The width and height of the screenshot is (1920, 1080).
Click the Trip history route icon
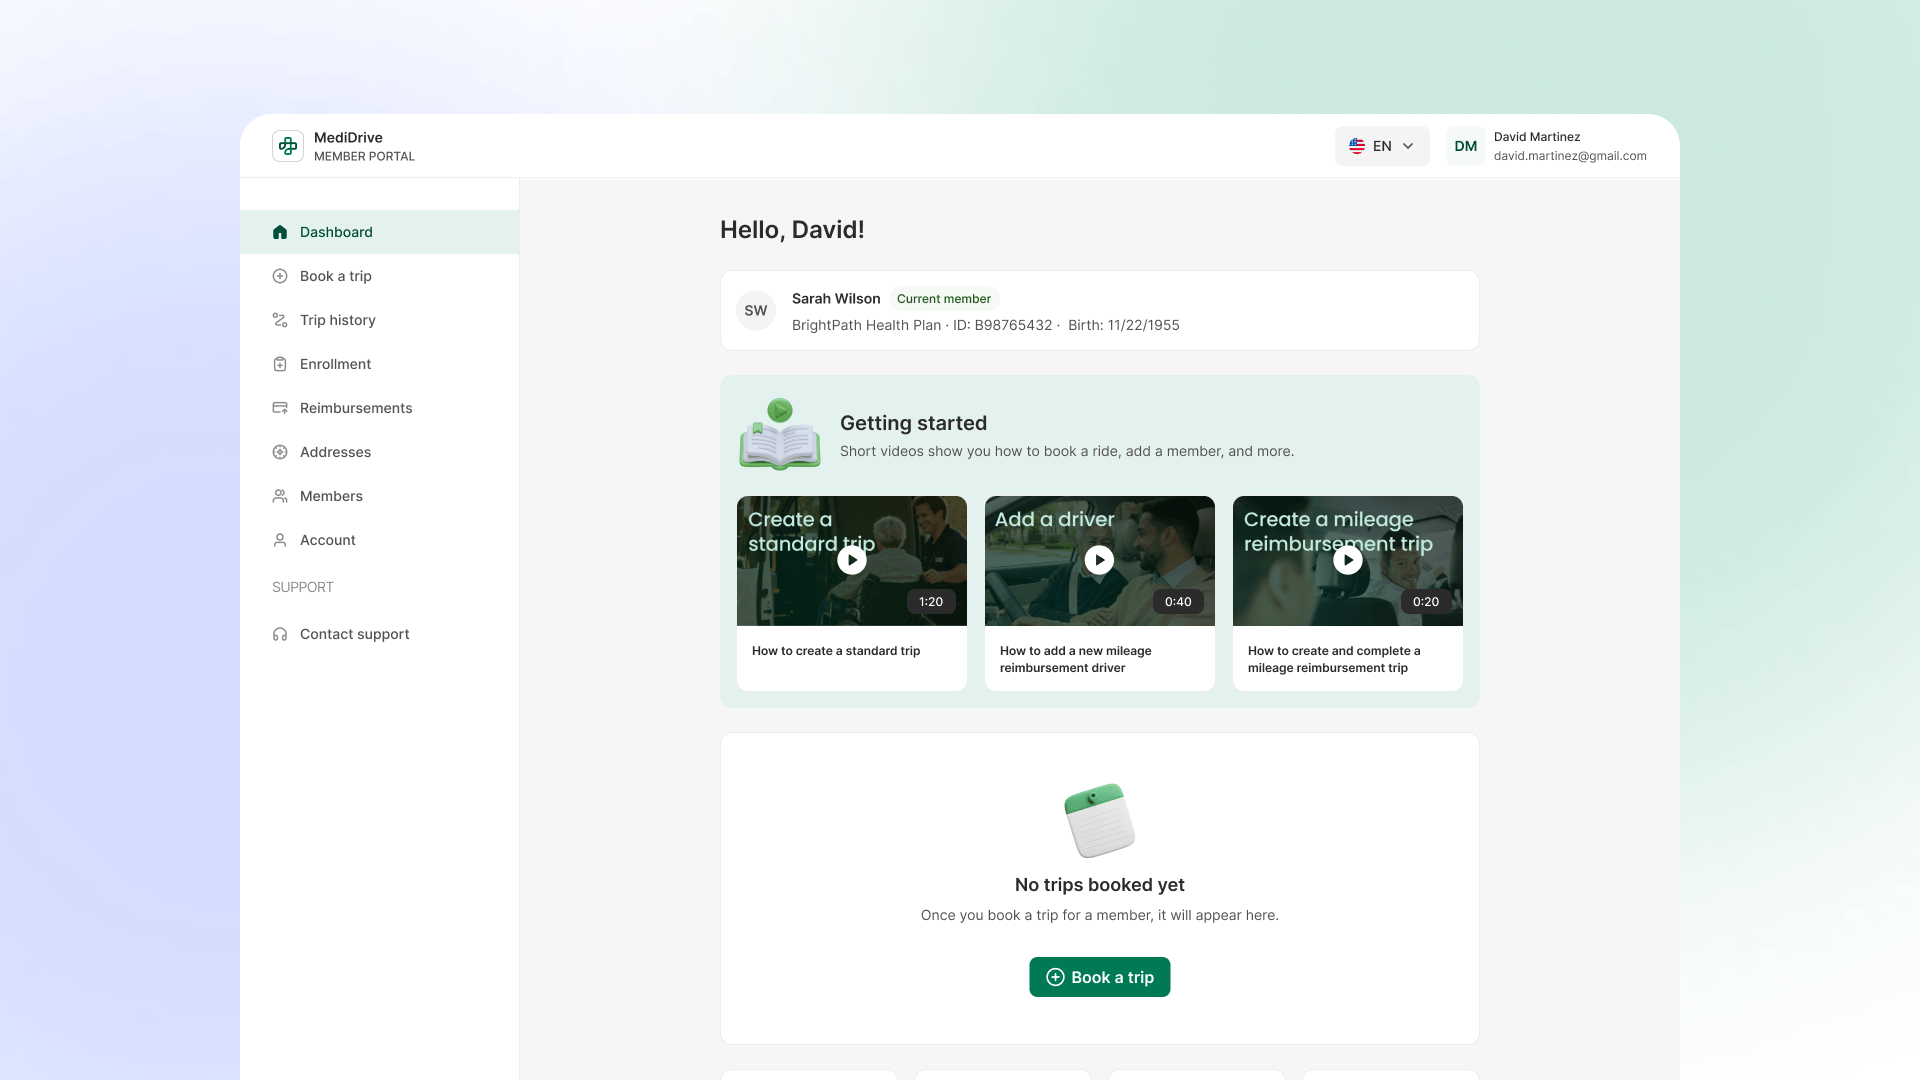click(280, 320)
